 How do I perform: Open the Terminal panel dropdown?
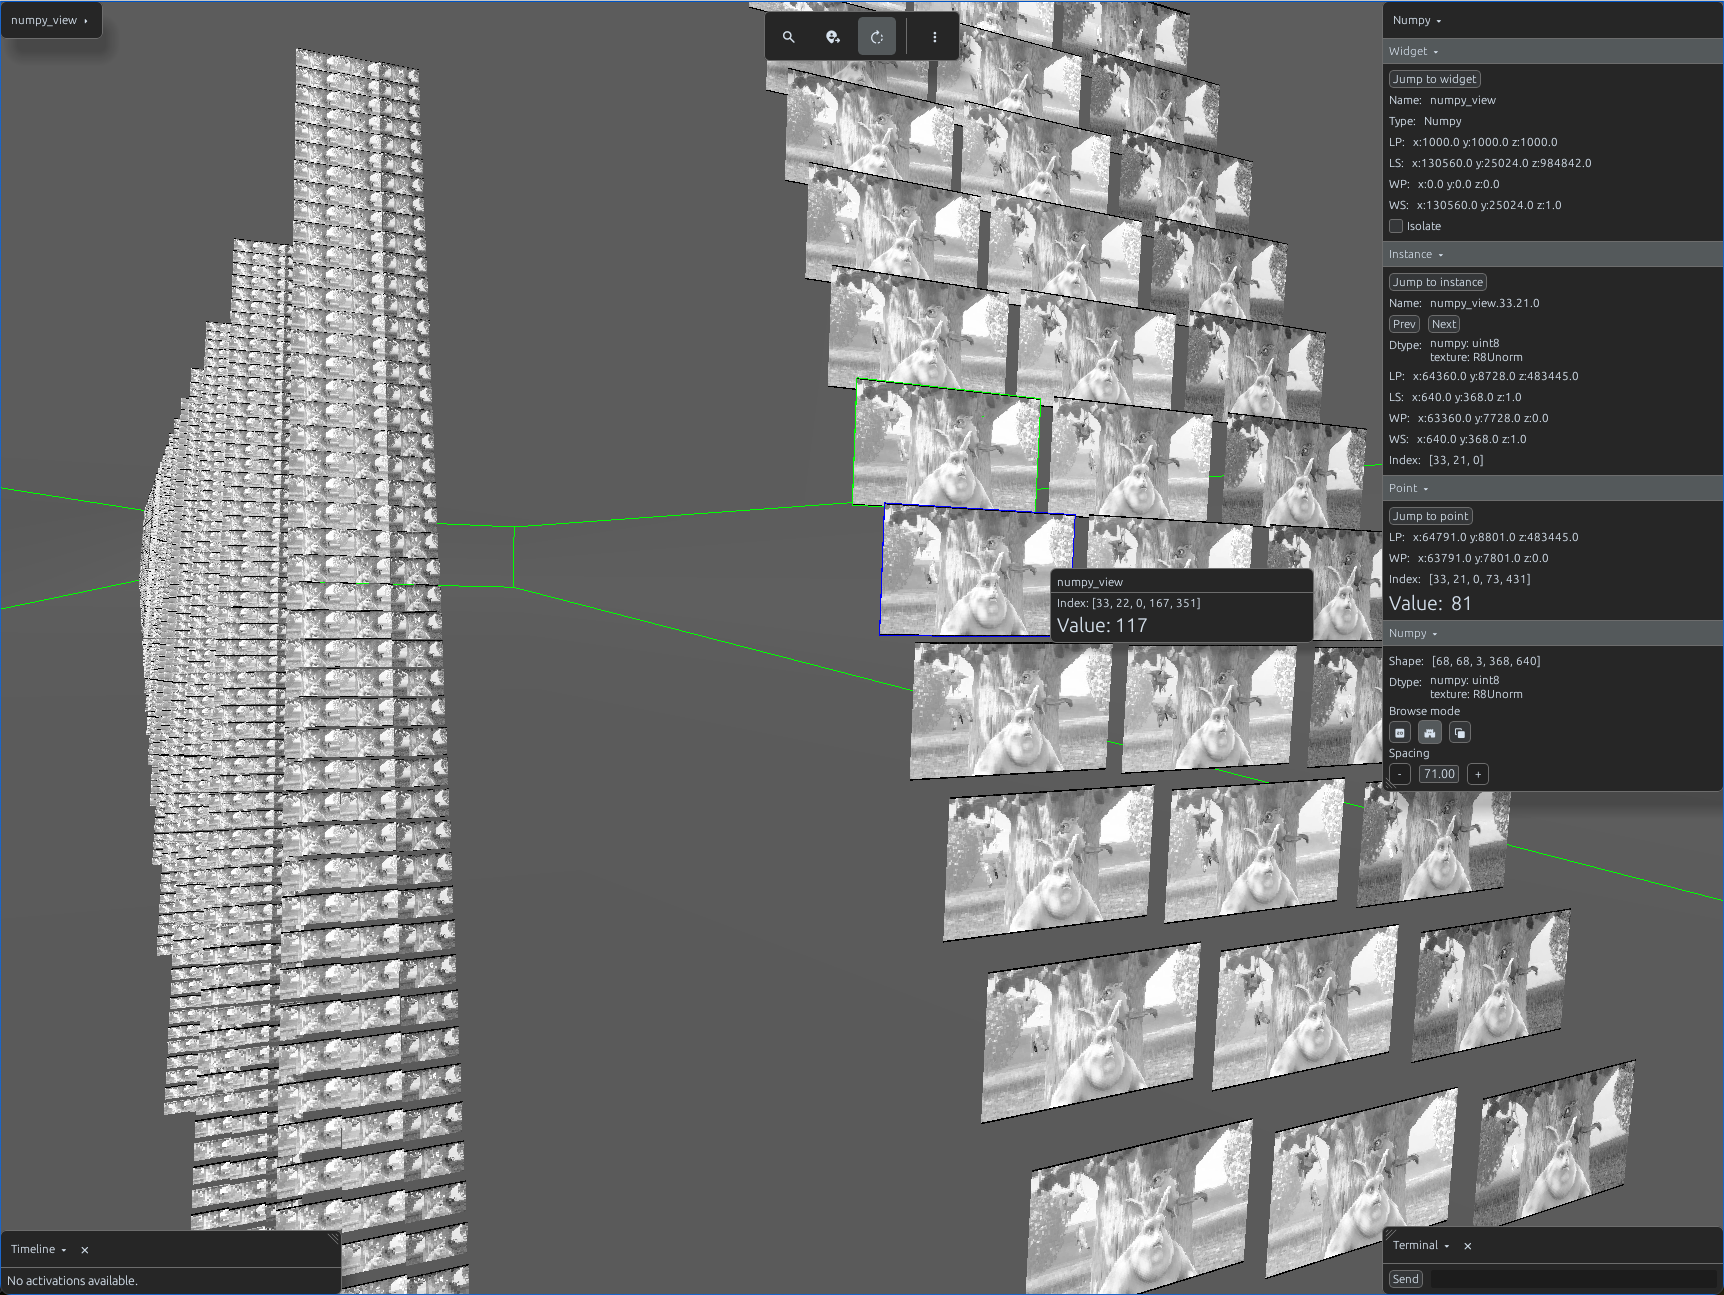1421,1245
